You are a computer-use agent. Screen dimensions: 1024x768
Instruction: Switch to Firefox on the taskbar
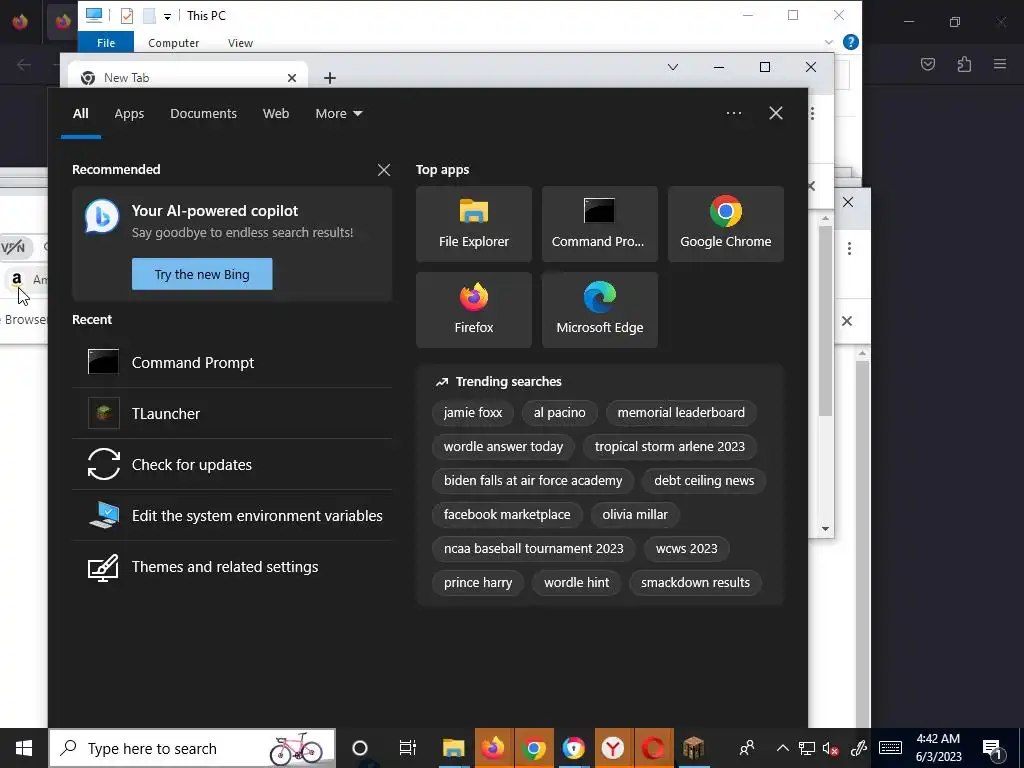494,748
